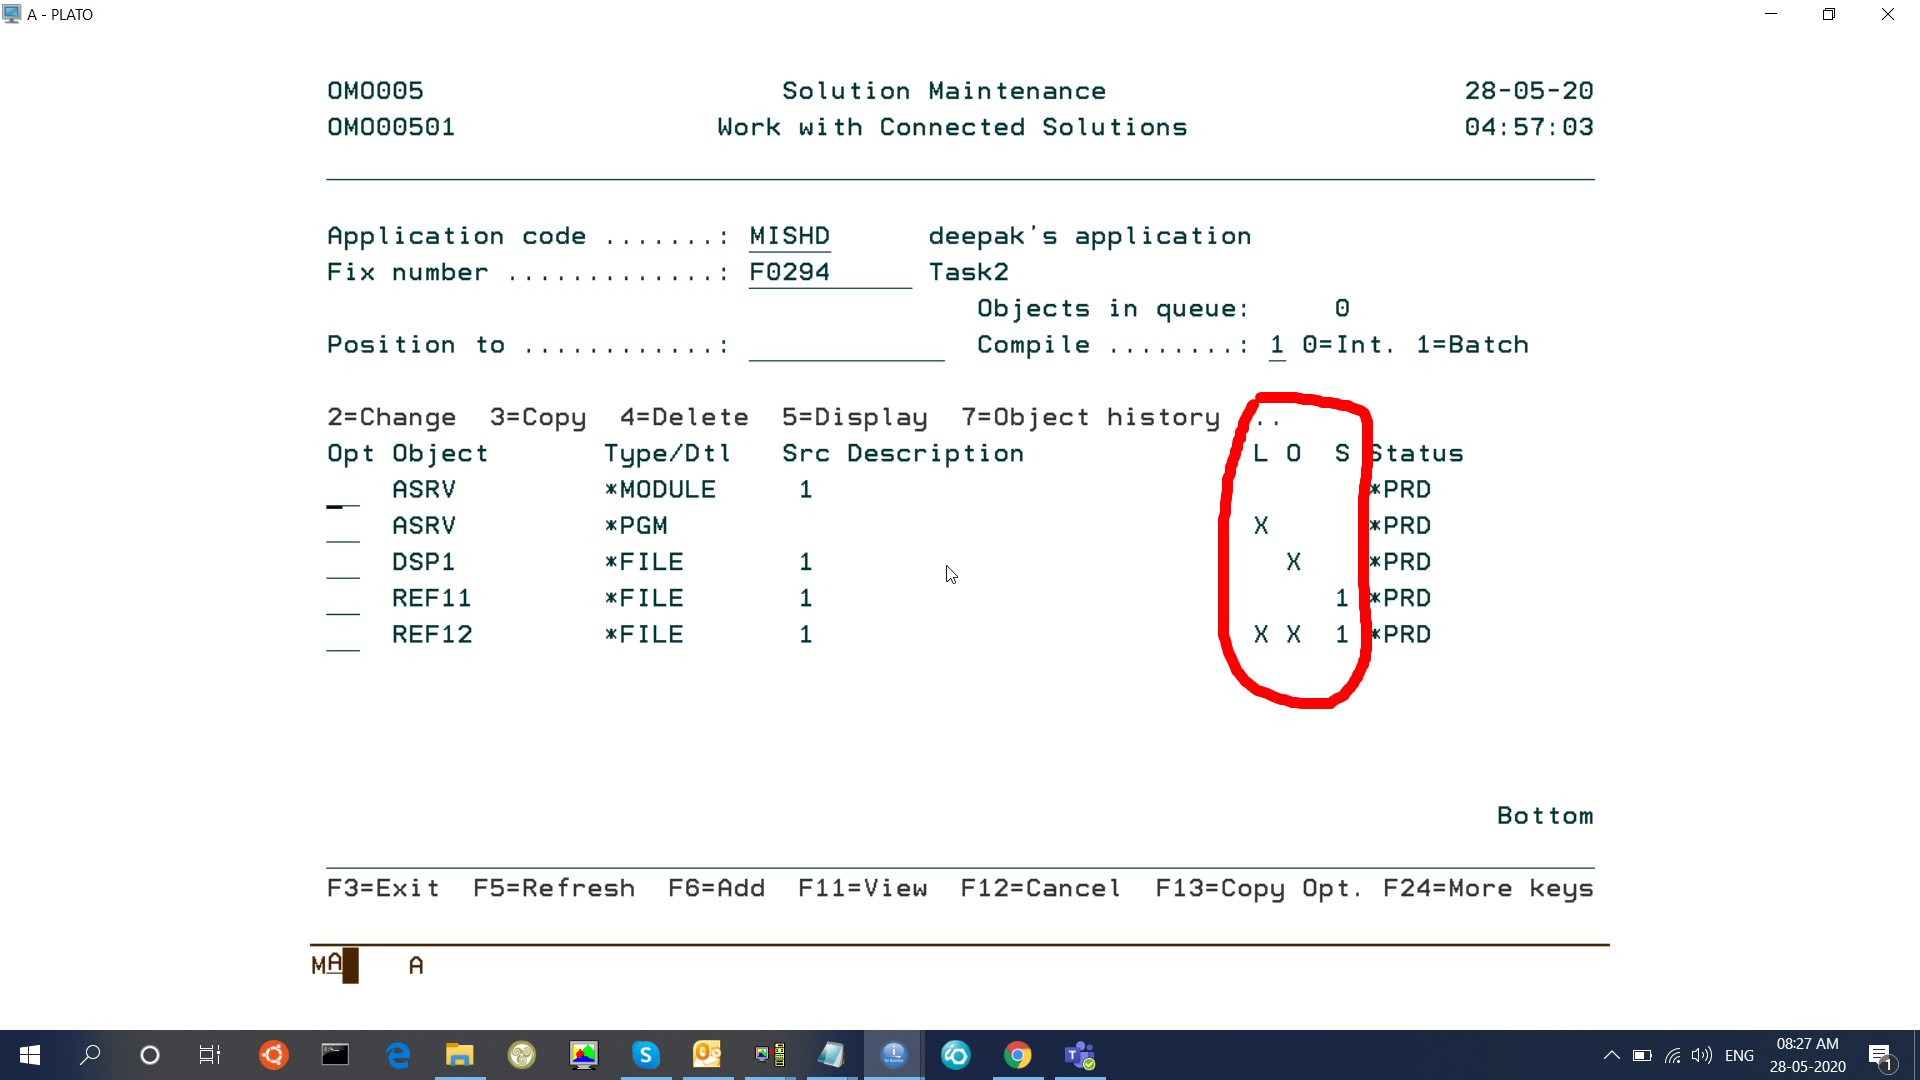Open Outlook from the taskbar
Image resolution: width=1920 pixels, height=1080 pixels.
(x=708, y=1055)
